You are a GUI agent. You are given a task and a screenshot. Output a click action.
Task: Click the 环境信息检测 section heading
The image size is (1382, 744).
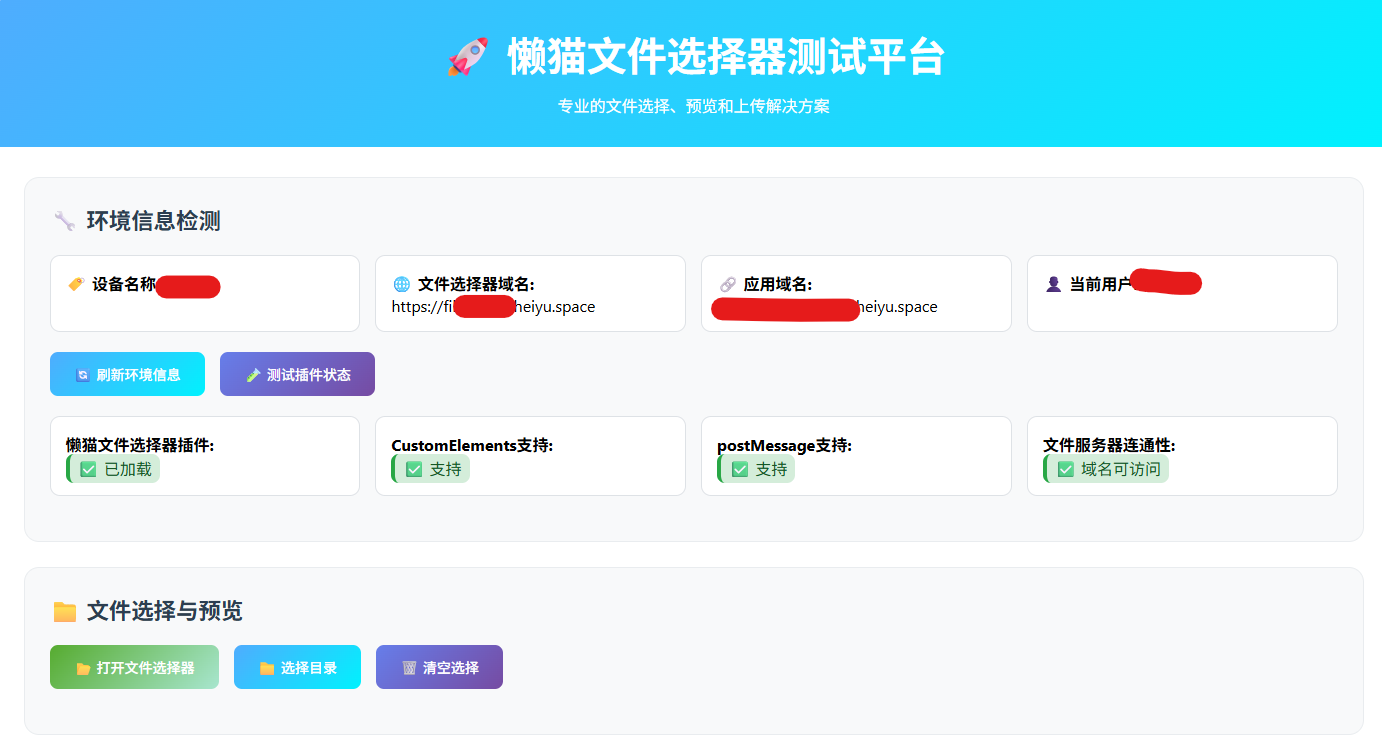[x=154, y=221]
